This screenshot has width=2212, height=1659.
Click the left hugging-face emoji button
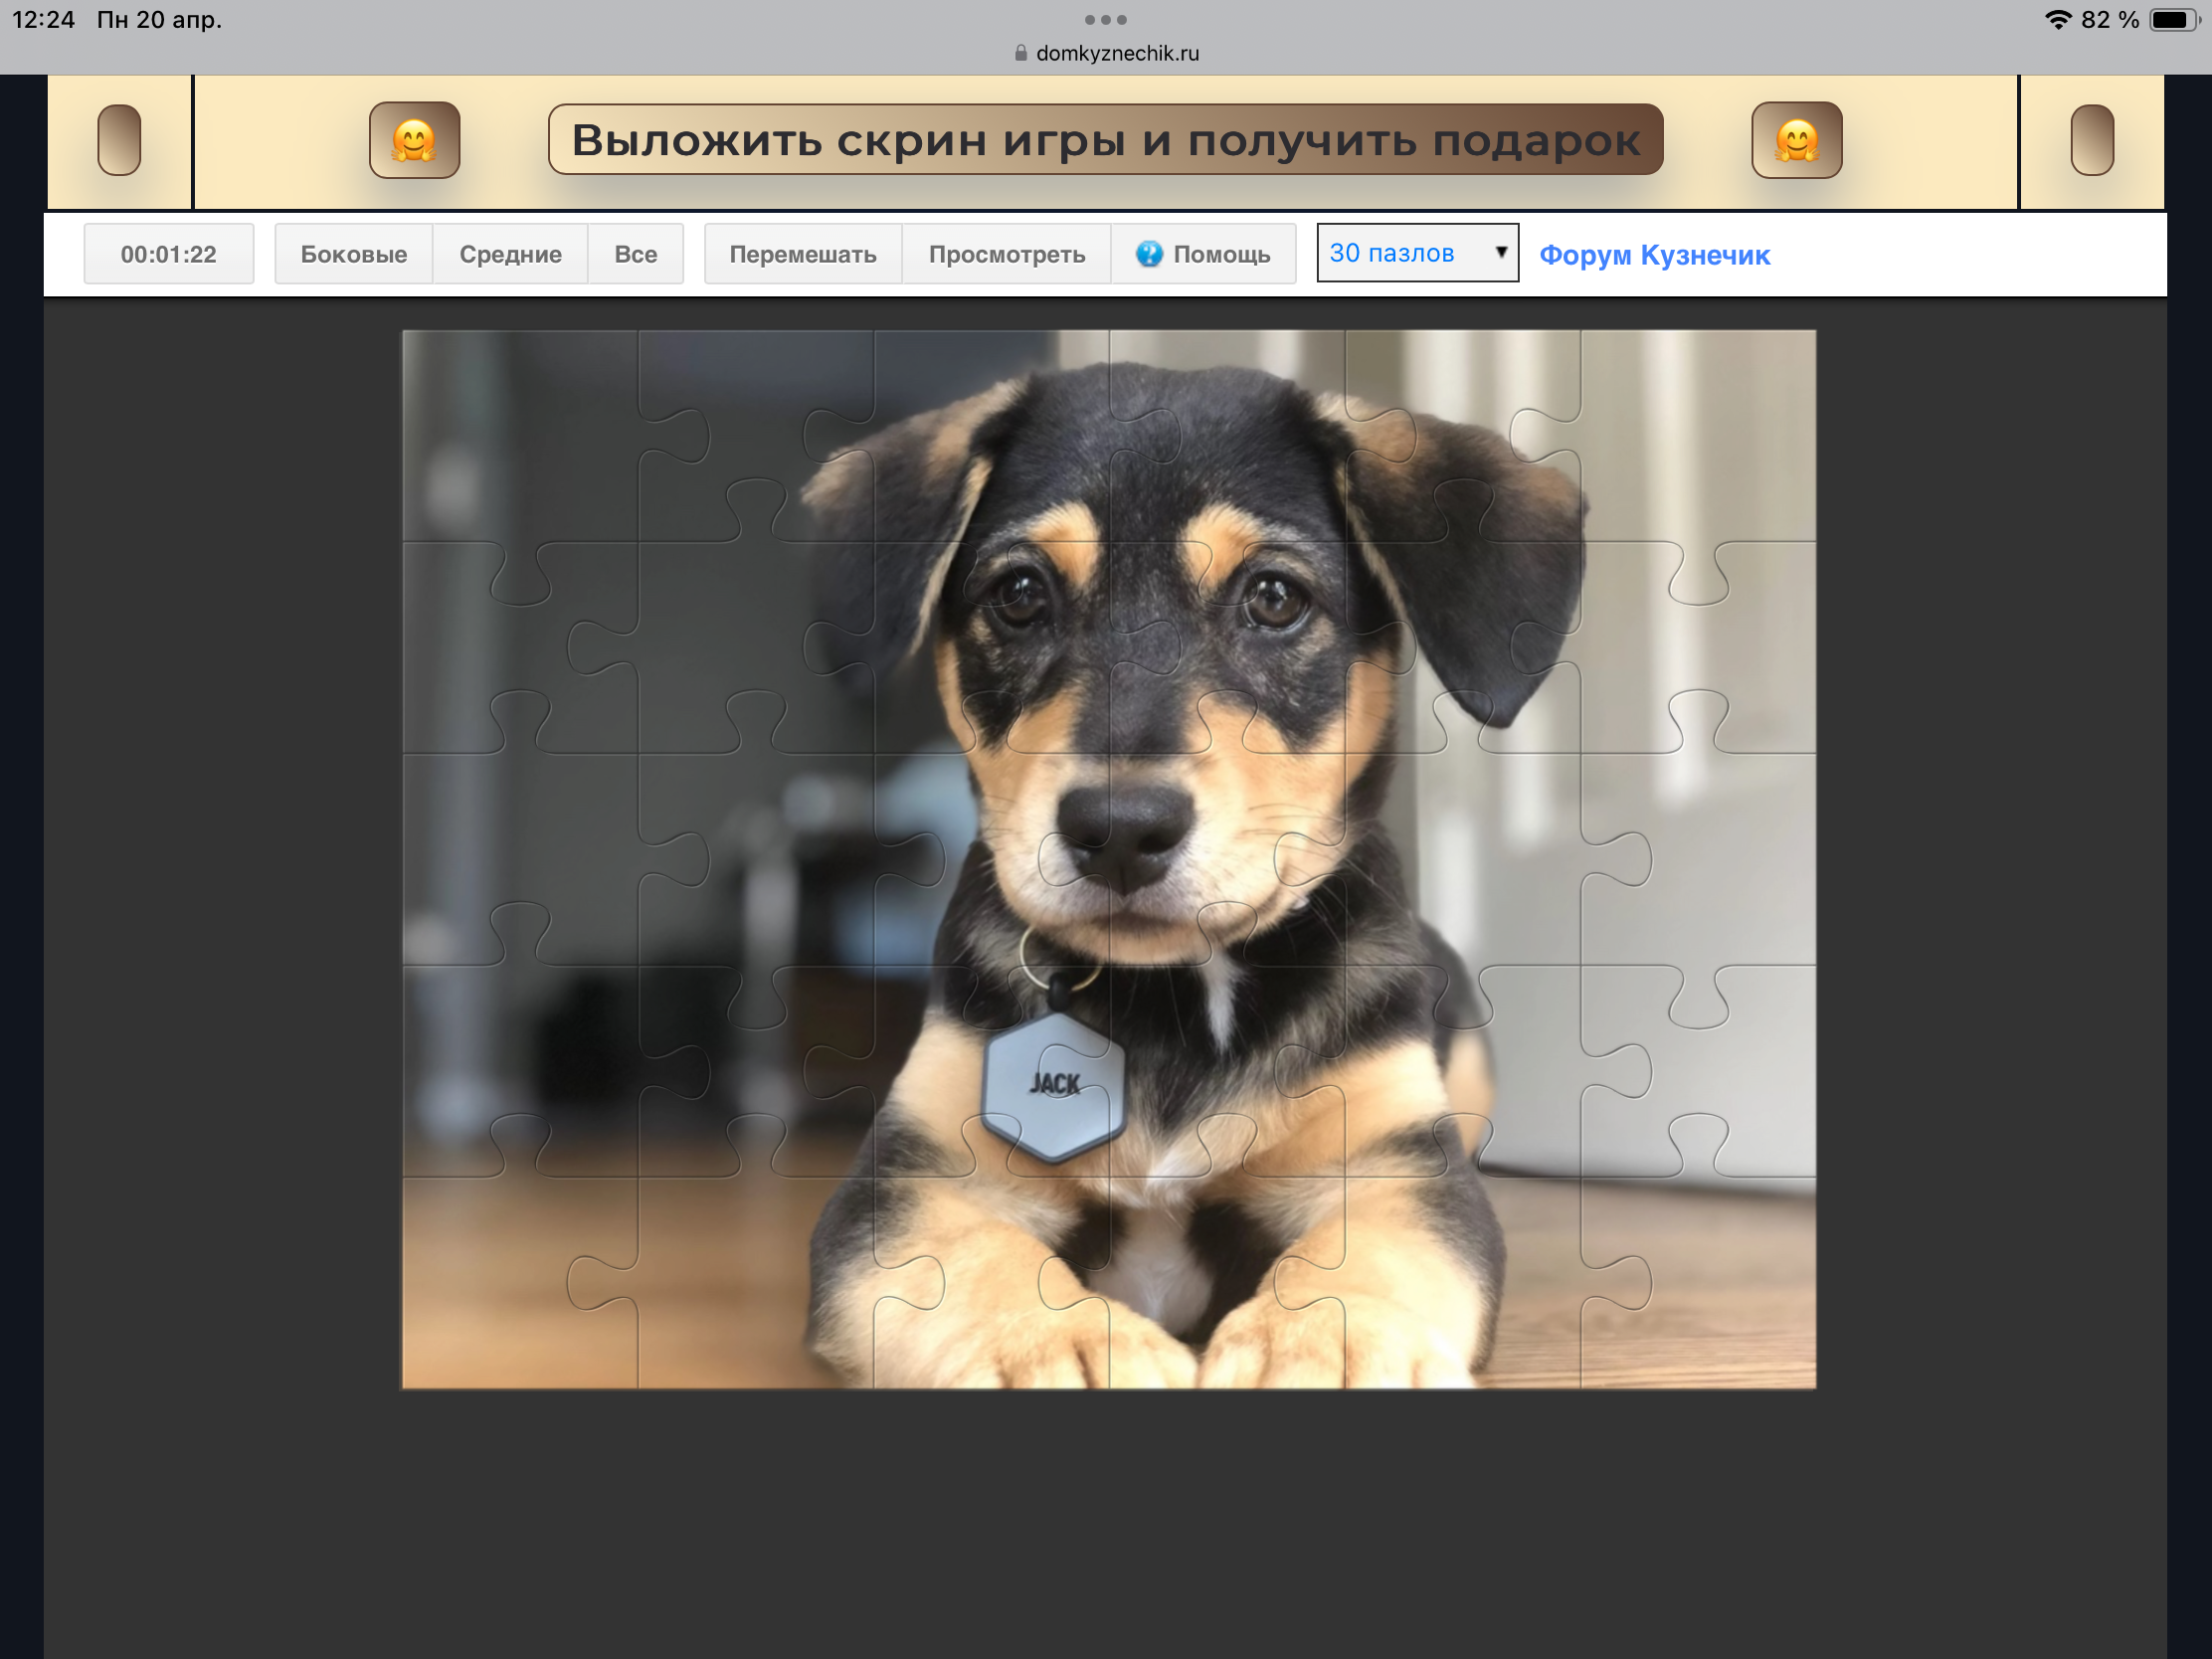(414, 140)
